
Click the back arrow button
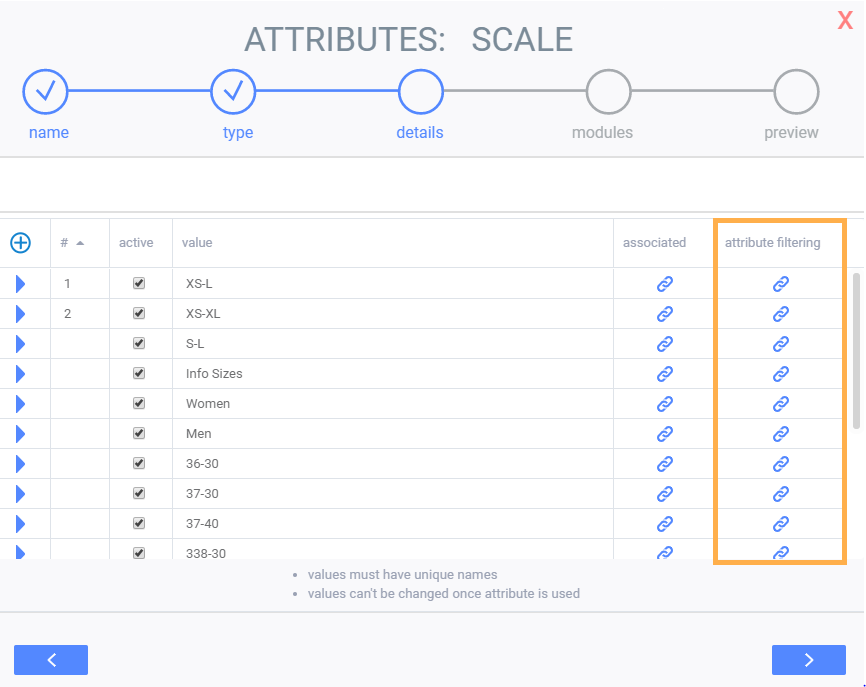51,660
